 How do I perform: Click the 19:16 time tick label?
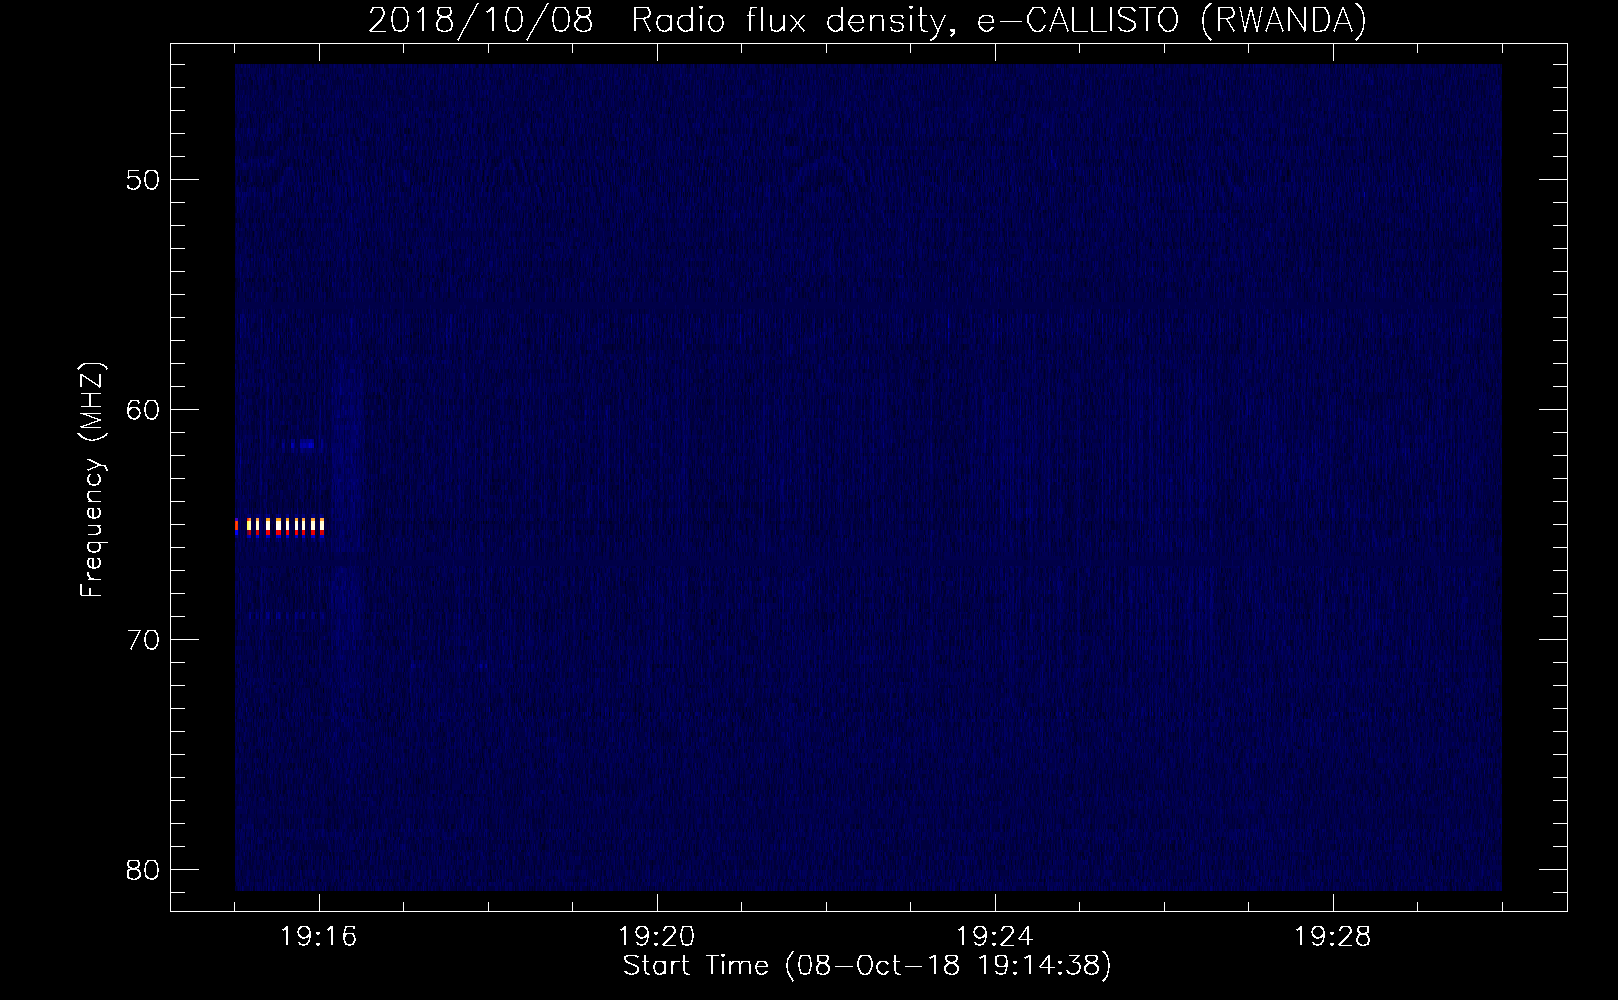(x=319, y=937)
